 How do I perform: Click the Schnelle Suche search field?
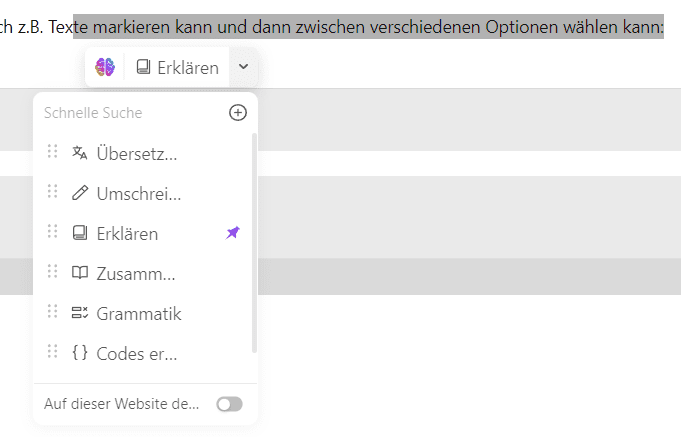click(132, 113)
